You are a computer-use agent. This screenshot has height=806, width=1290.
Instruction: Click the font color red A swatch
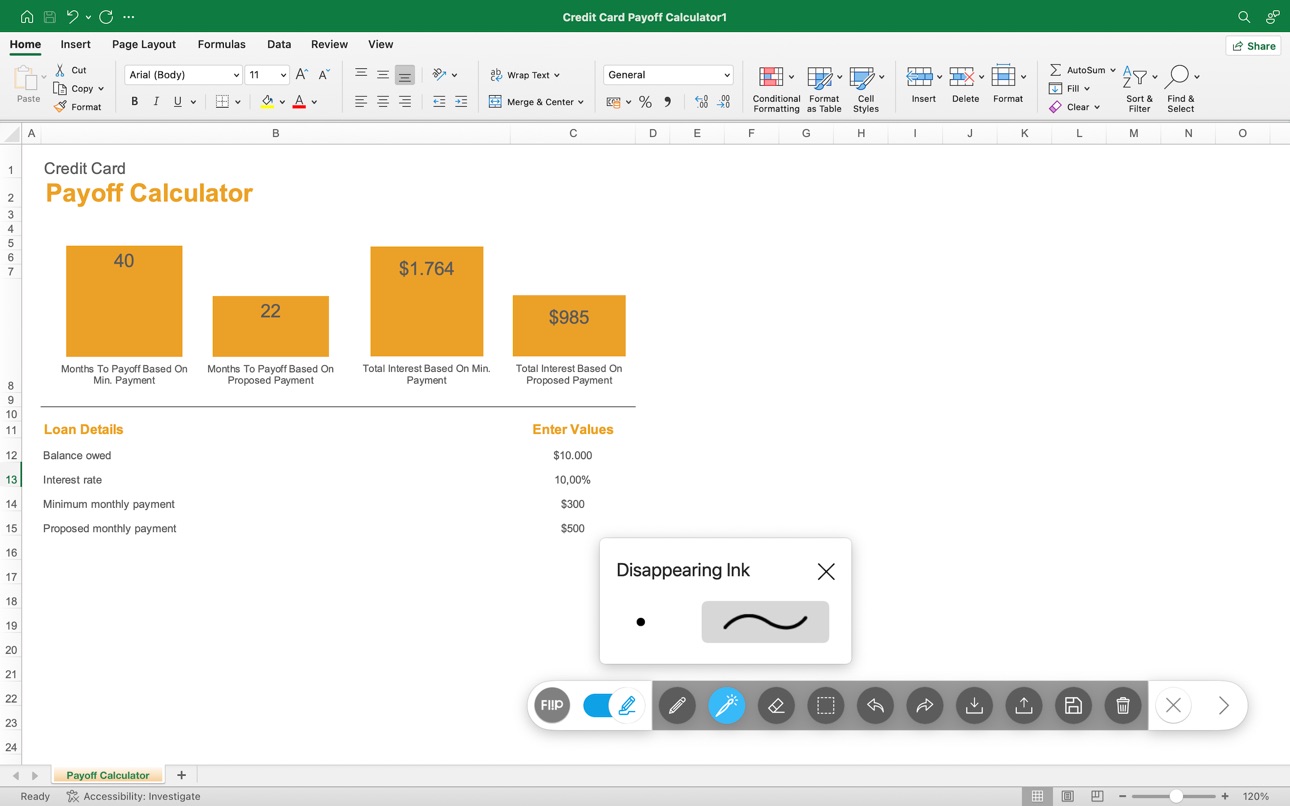click(x=299, y=102)
